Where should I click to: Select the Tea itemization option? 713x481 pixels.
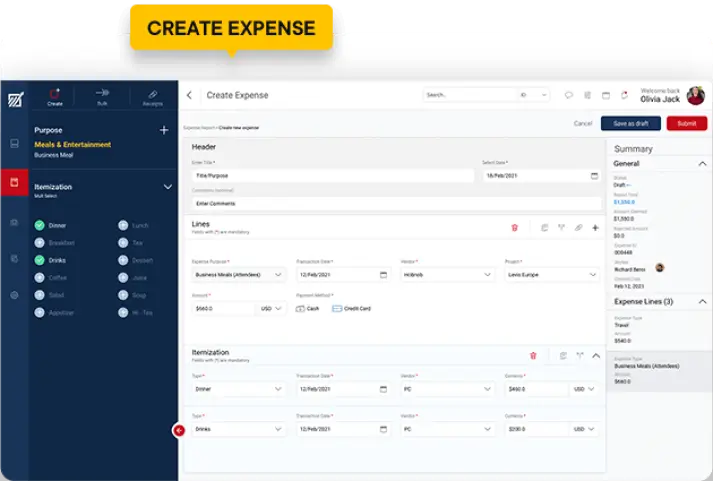click(x=123, y=243)
